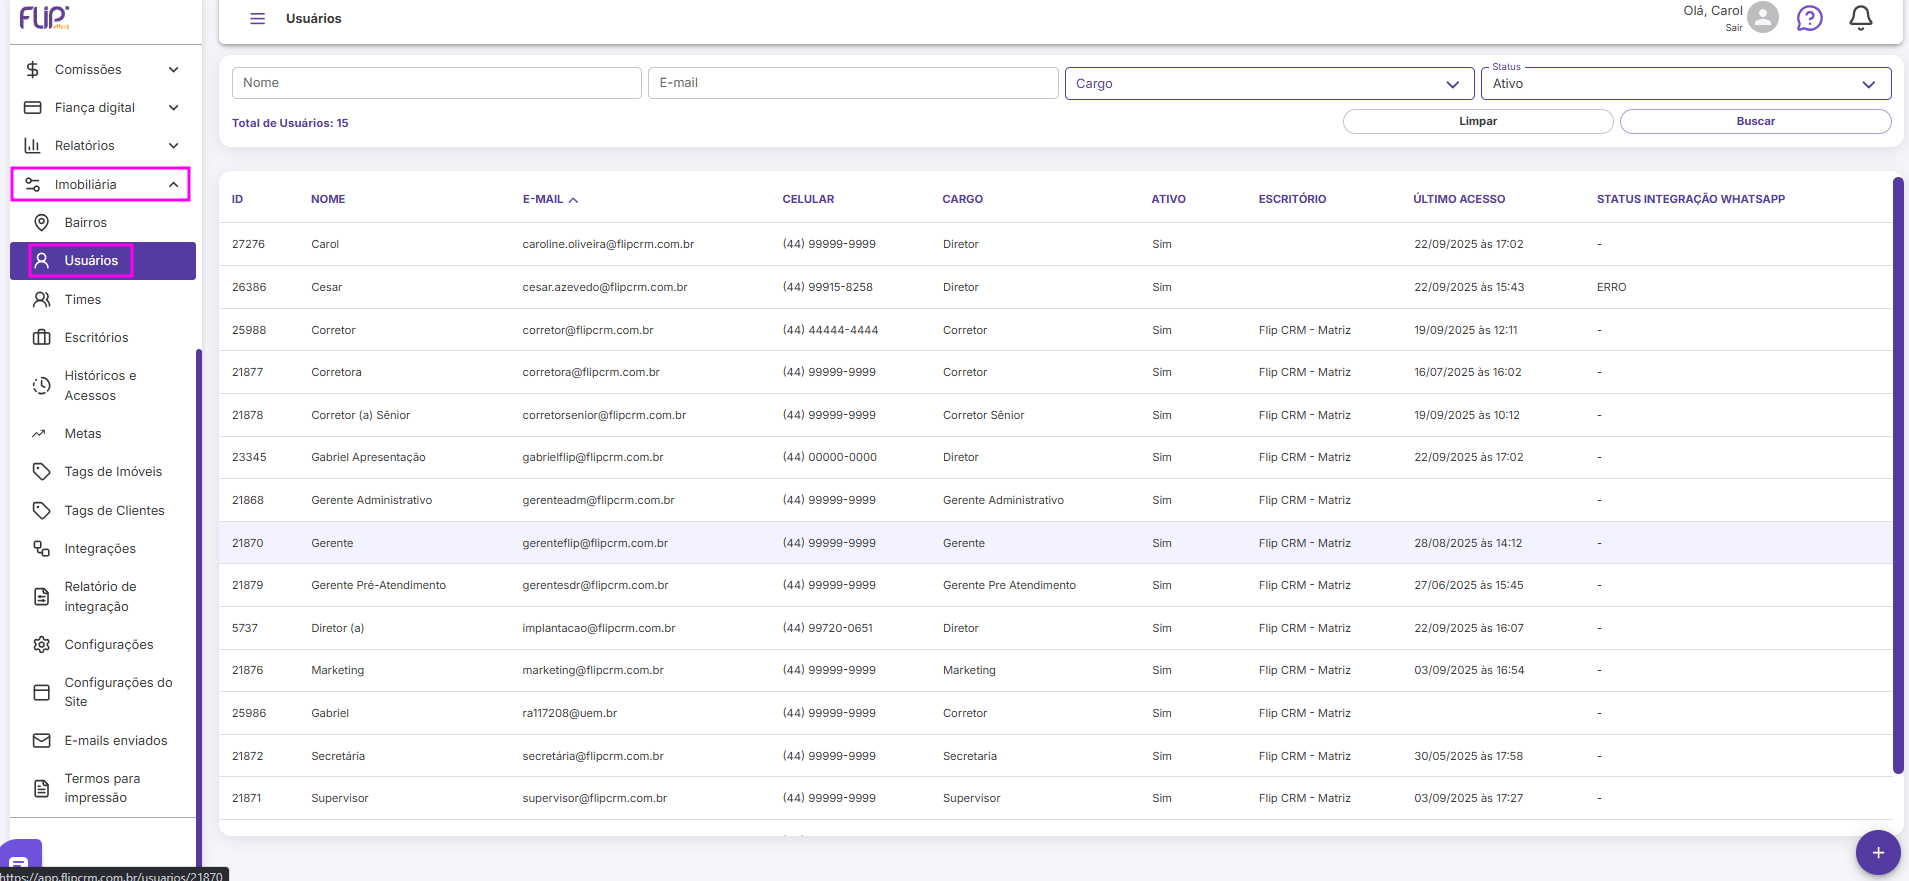Expand the Comissões menu chevron
Screen dimensions: 1909x881
coord(174,70)
